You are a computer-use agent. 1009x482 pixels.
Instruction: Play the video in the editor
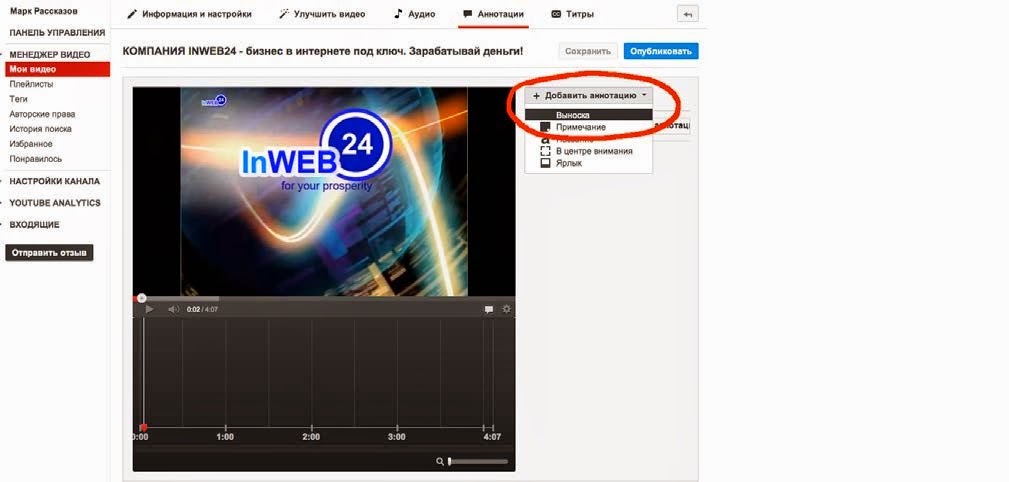point(149,310)
